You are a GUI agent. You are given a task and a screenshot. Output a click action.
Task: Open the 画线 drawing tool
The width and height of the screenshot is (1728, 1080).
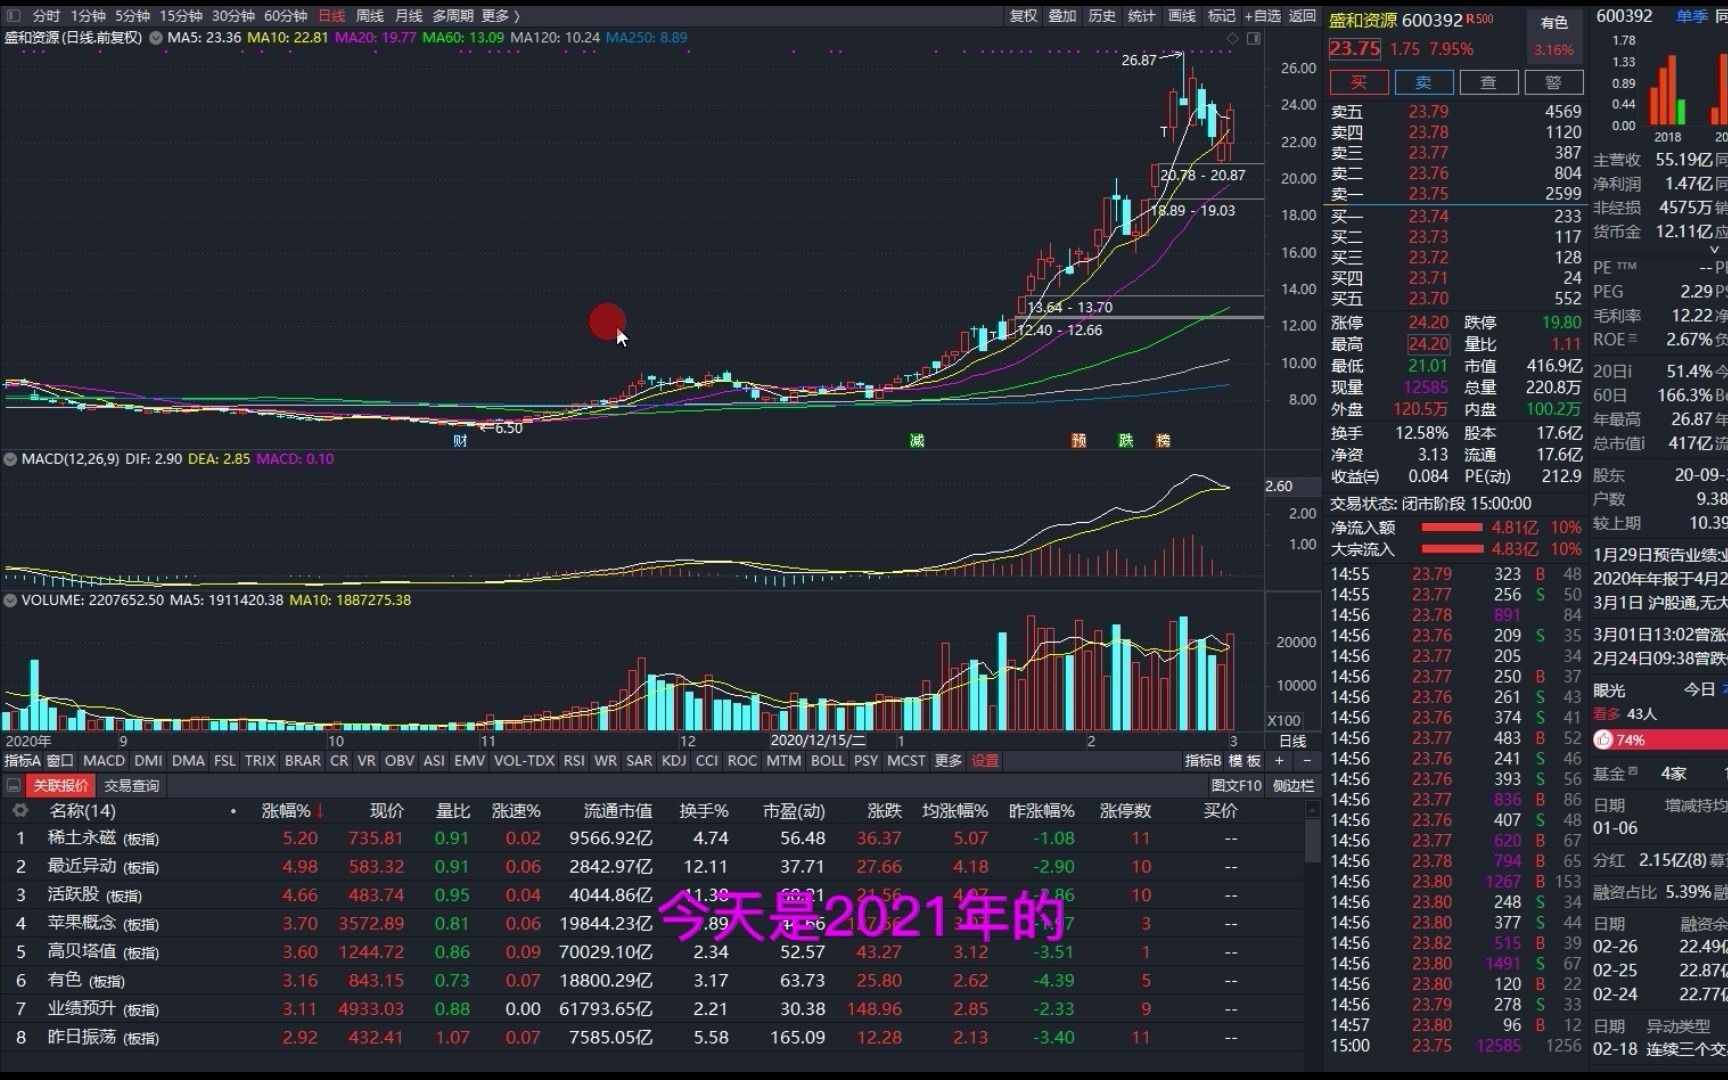[x=1182, y=16]
